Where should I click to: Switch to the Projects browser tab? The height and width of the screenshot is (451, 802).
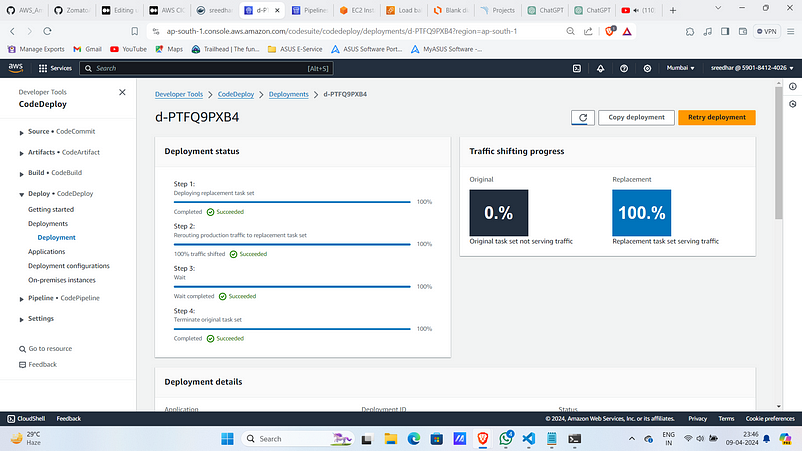pos(498,10)
